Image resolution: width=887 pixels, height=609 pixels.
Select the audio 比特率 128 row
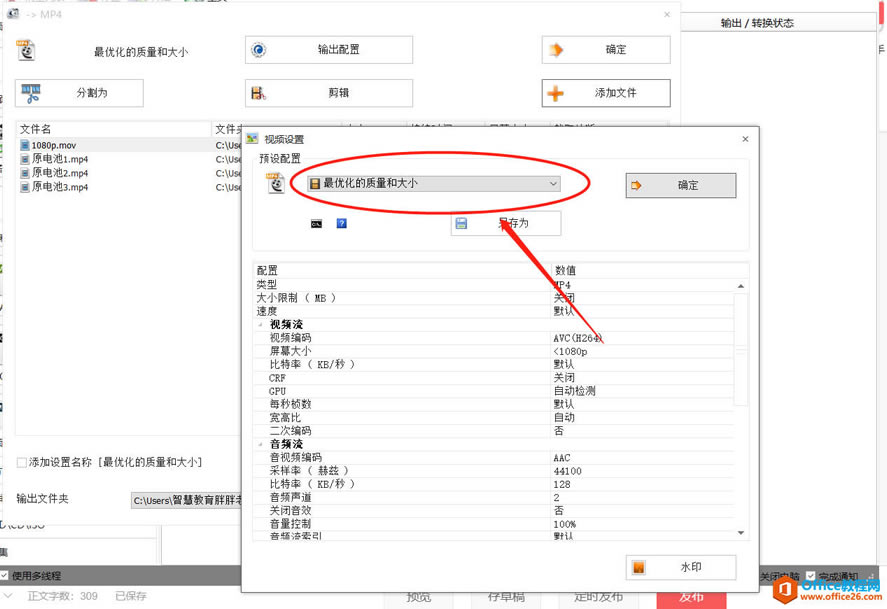point(495,484)
